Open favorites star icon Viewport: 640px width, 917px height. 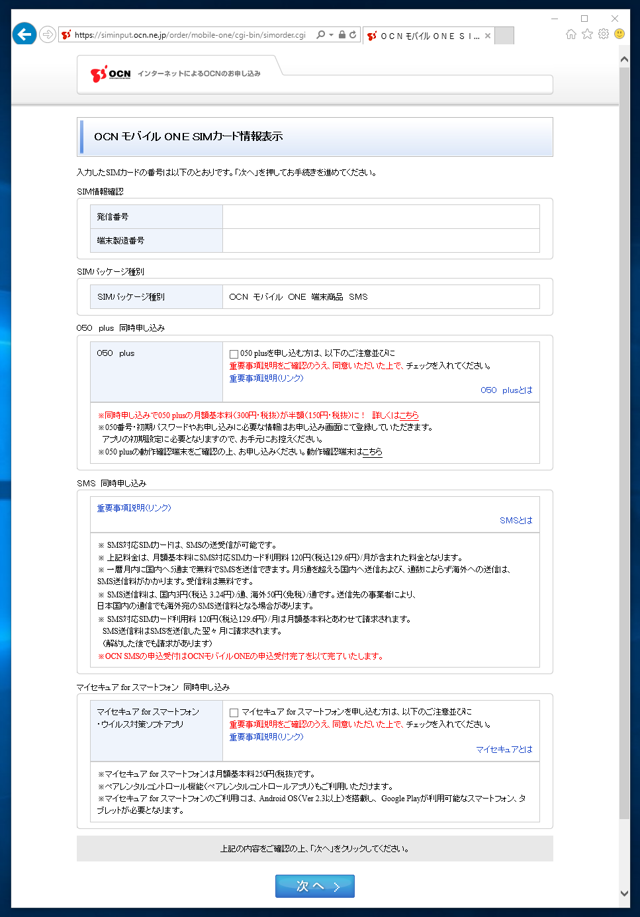pyautogui.click(x=587, y=34)
